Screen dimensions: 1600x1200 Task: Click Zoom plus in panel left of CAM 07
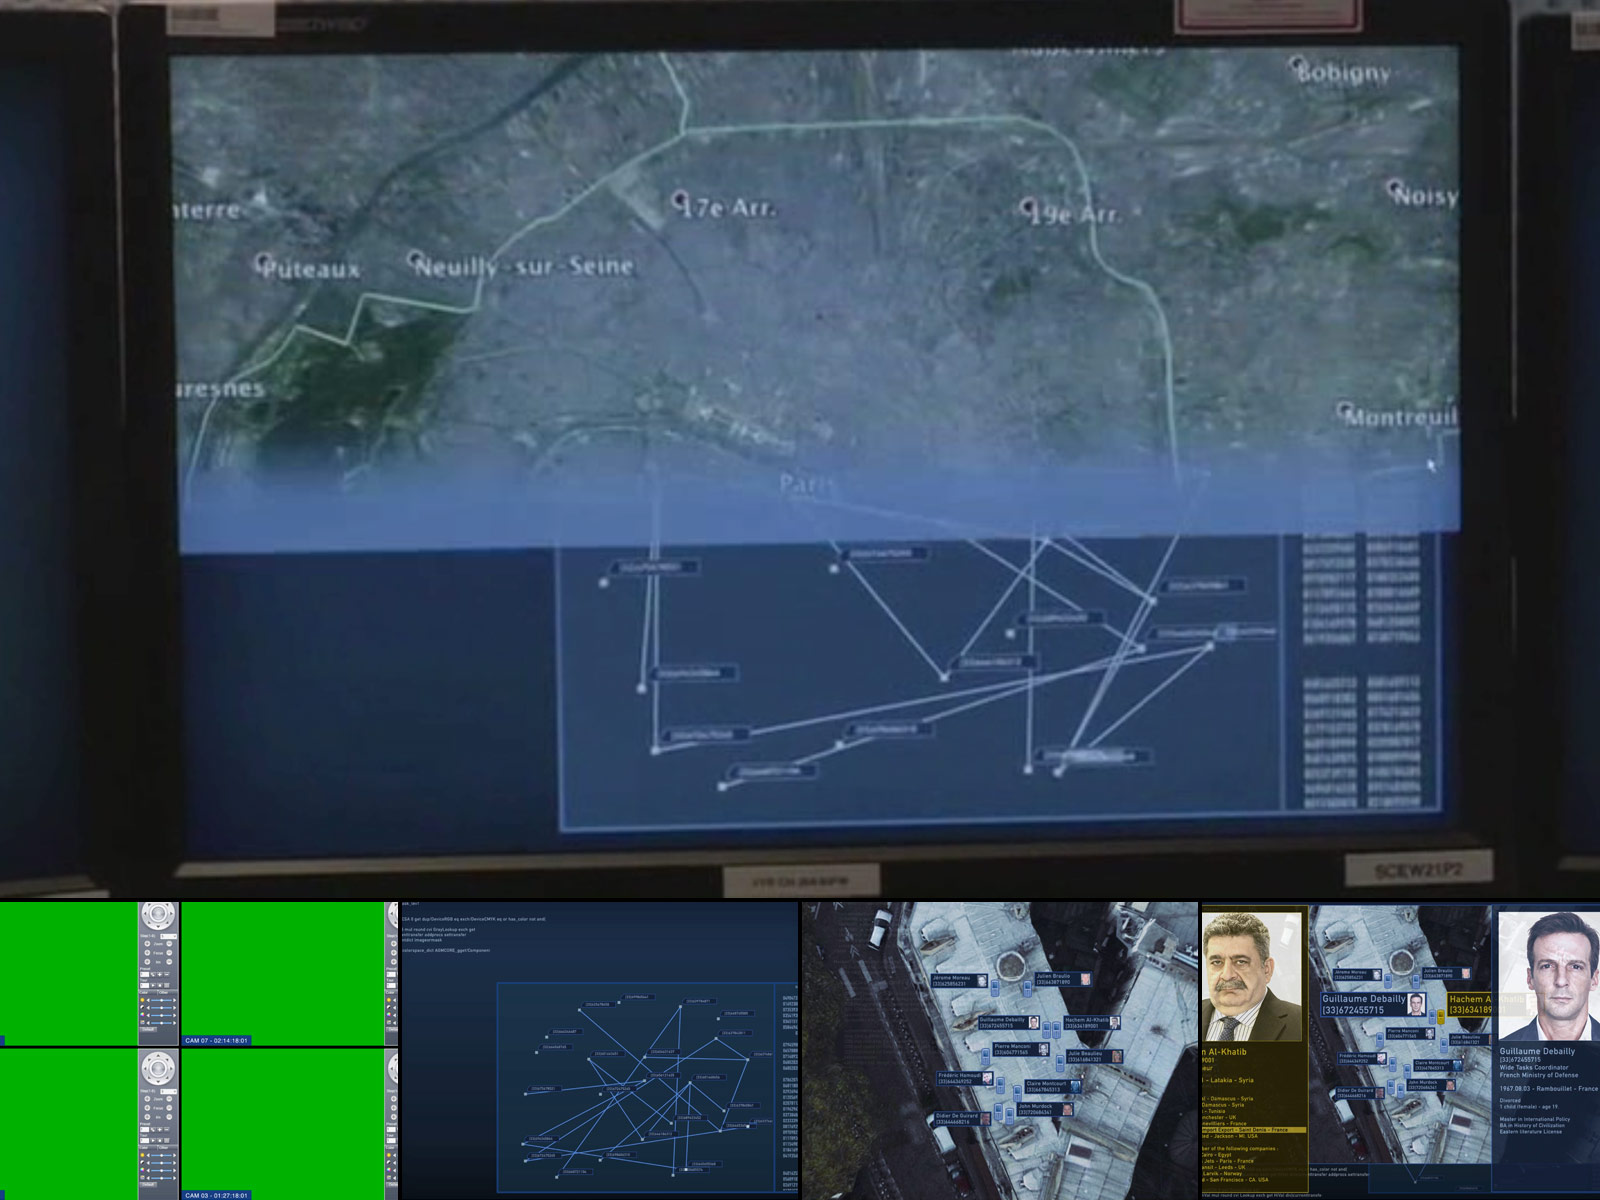[x=147, y=944]
